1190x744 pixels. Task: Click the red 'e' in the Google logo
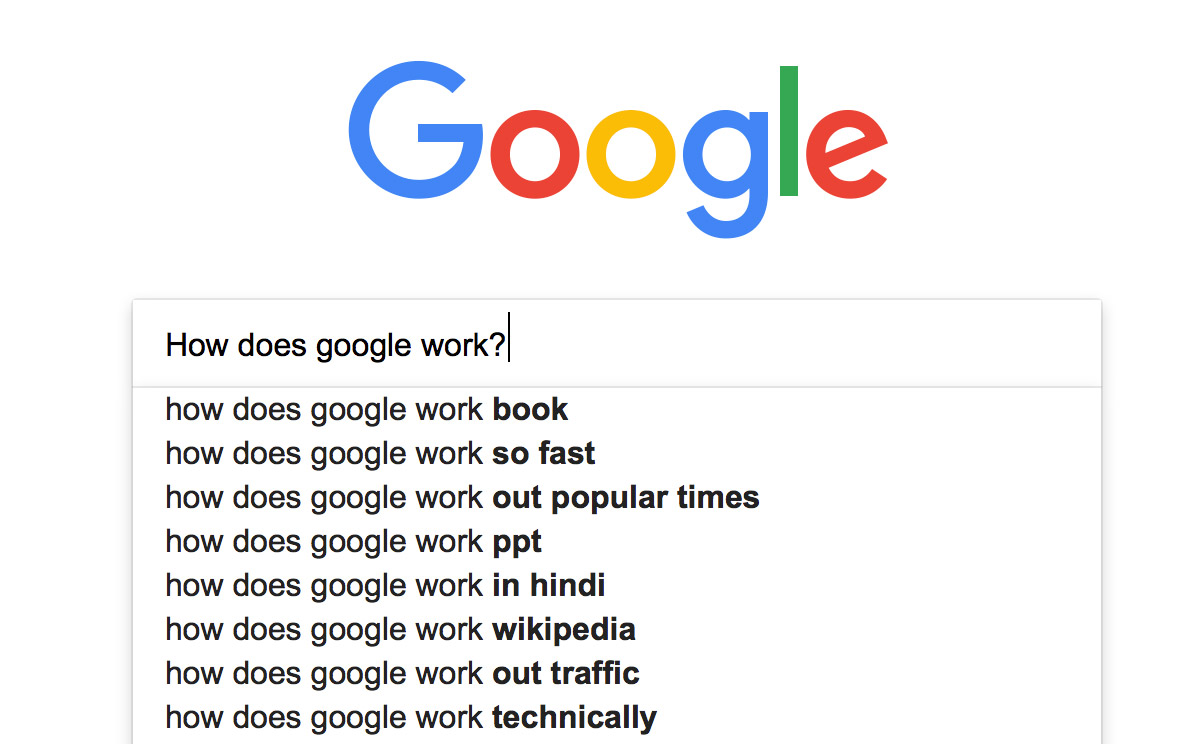pos(845,150)
